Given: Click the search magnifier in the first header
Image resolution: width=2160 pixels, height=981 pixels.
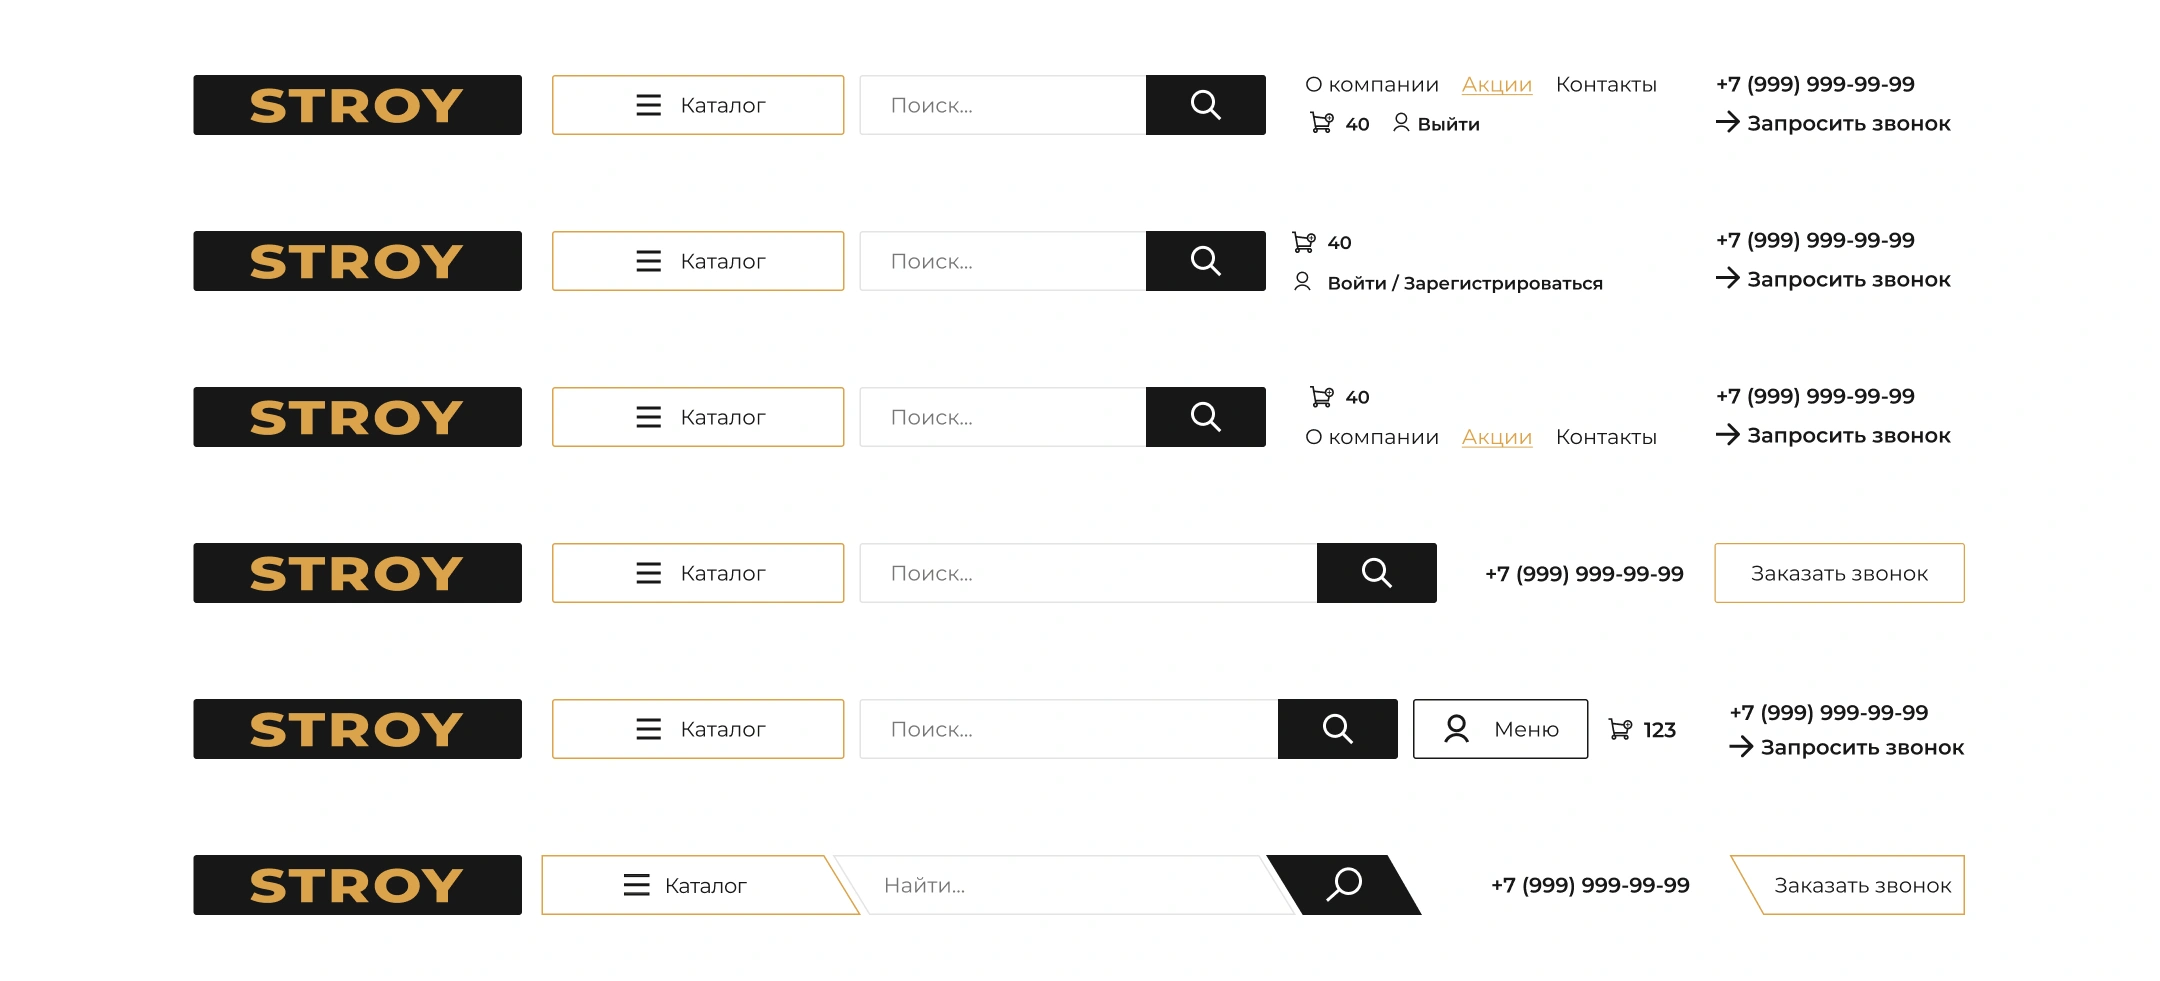Looking at the screenshot, I should [x=1205, y=105].
